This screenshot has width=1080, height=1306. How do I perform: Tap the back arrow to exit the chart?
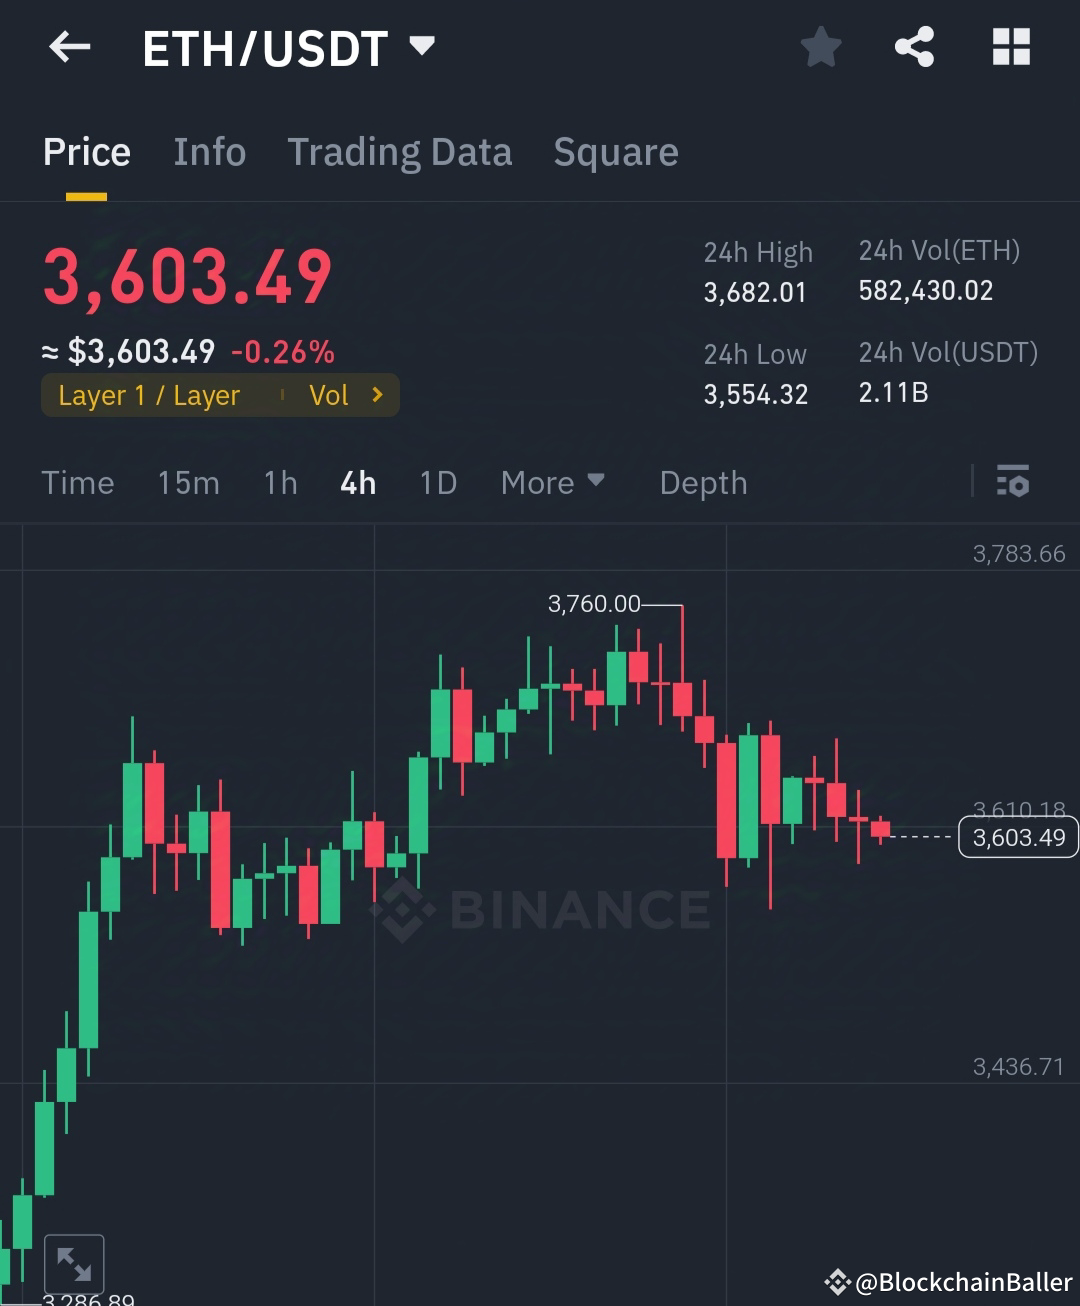click(68, 47)
